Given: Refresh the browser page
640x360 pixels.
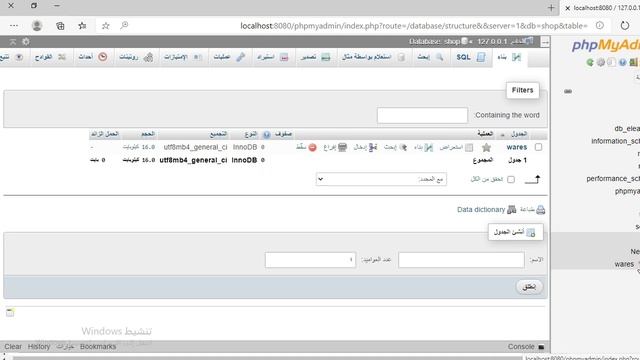Looking at the screenshot, I should 625,26.
